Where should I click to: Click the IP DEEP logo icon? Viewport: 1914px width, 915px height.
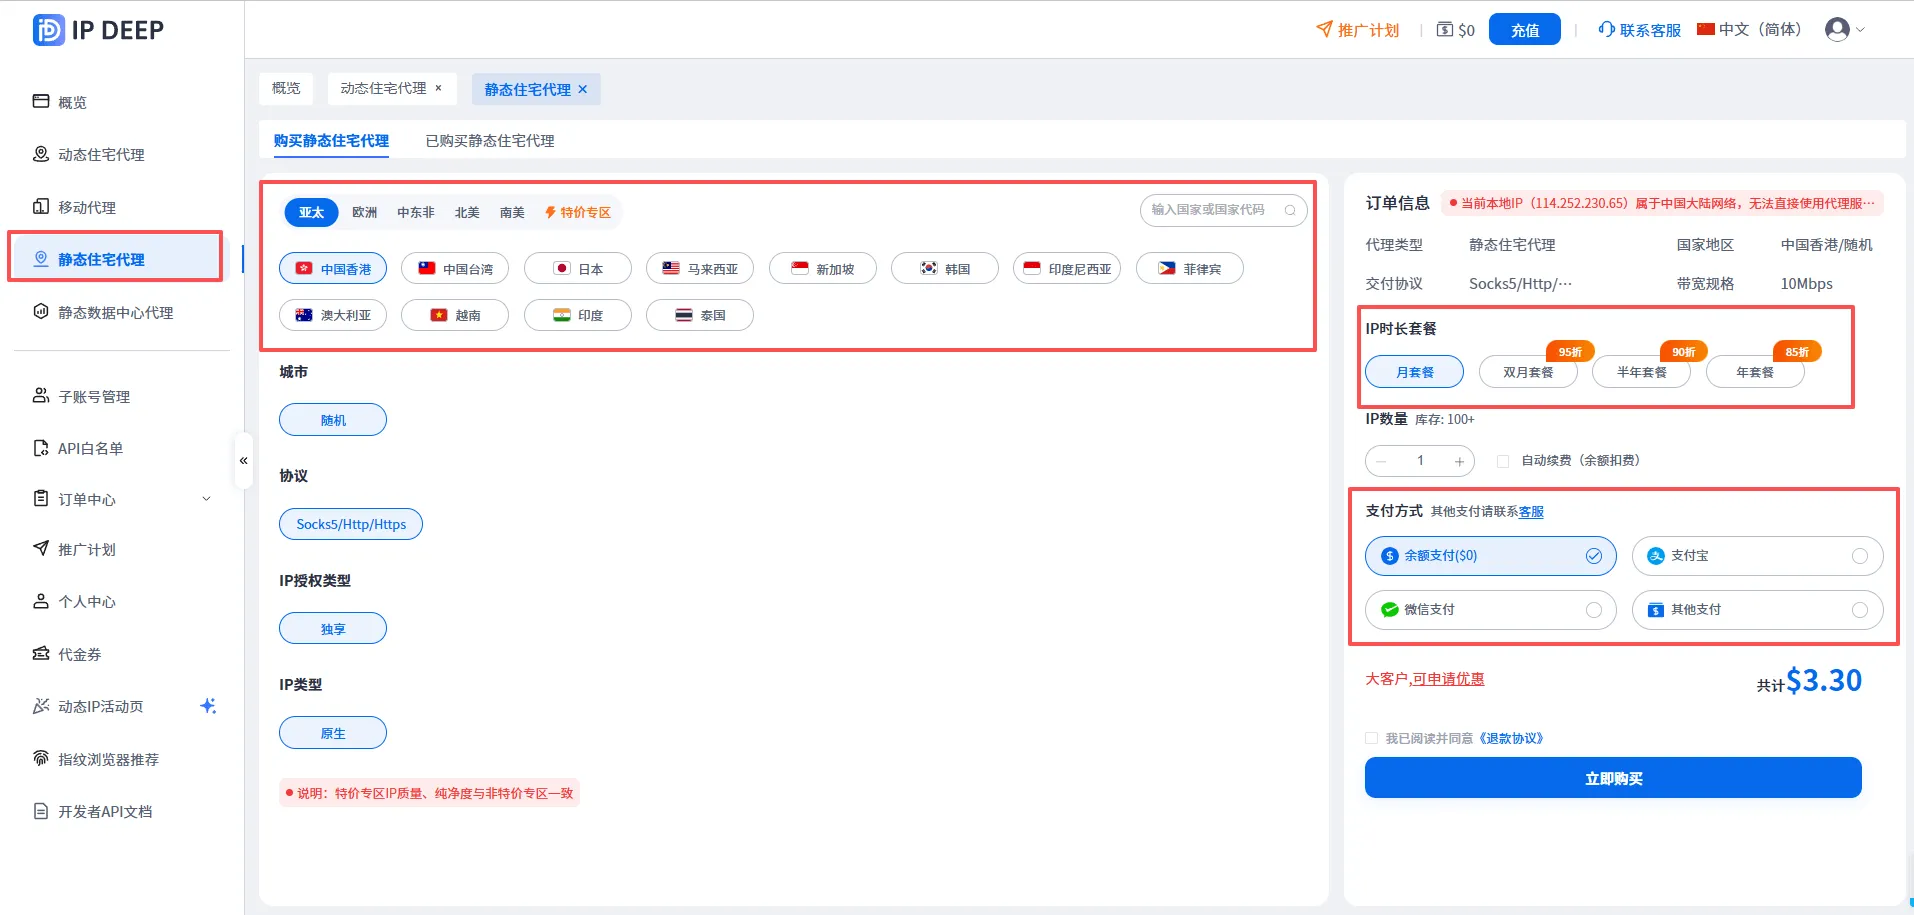(x=48, y=30)
